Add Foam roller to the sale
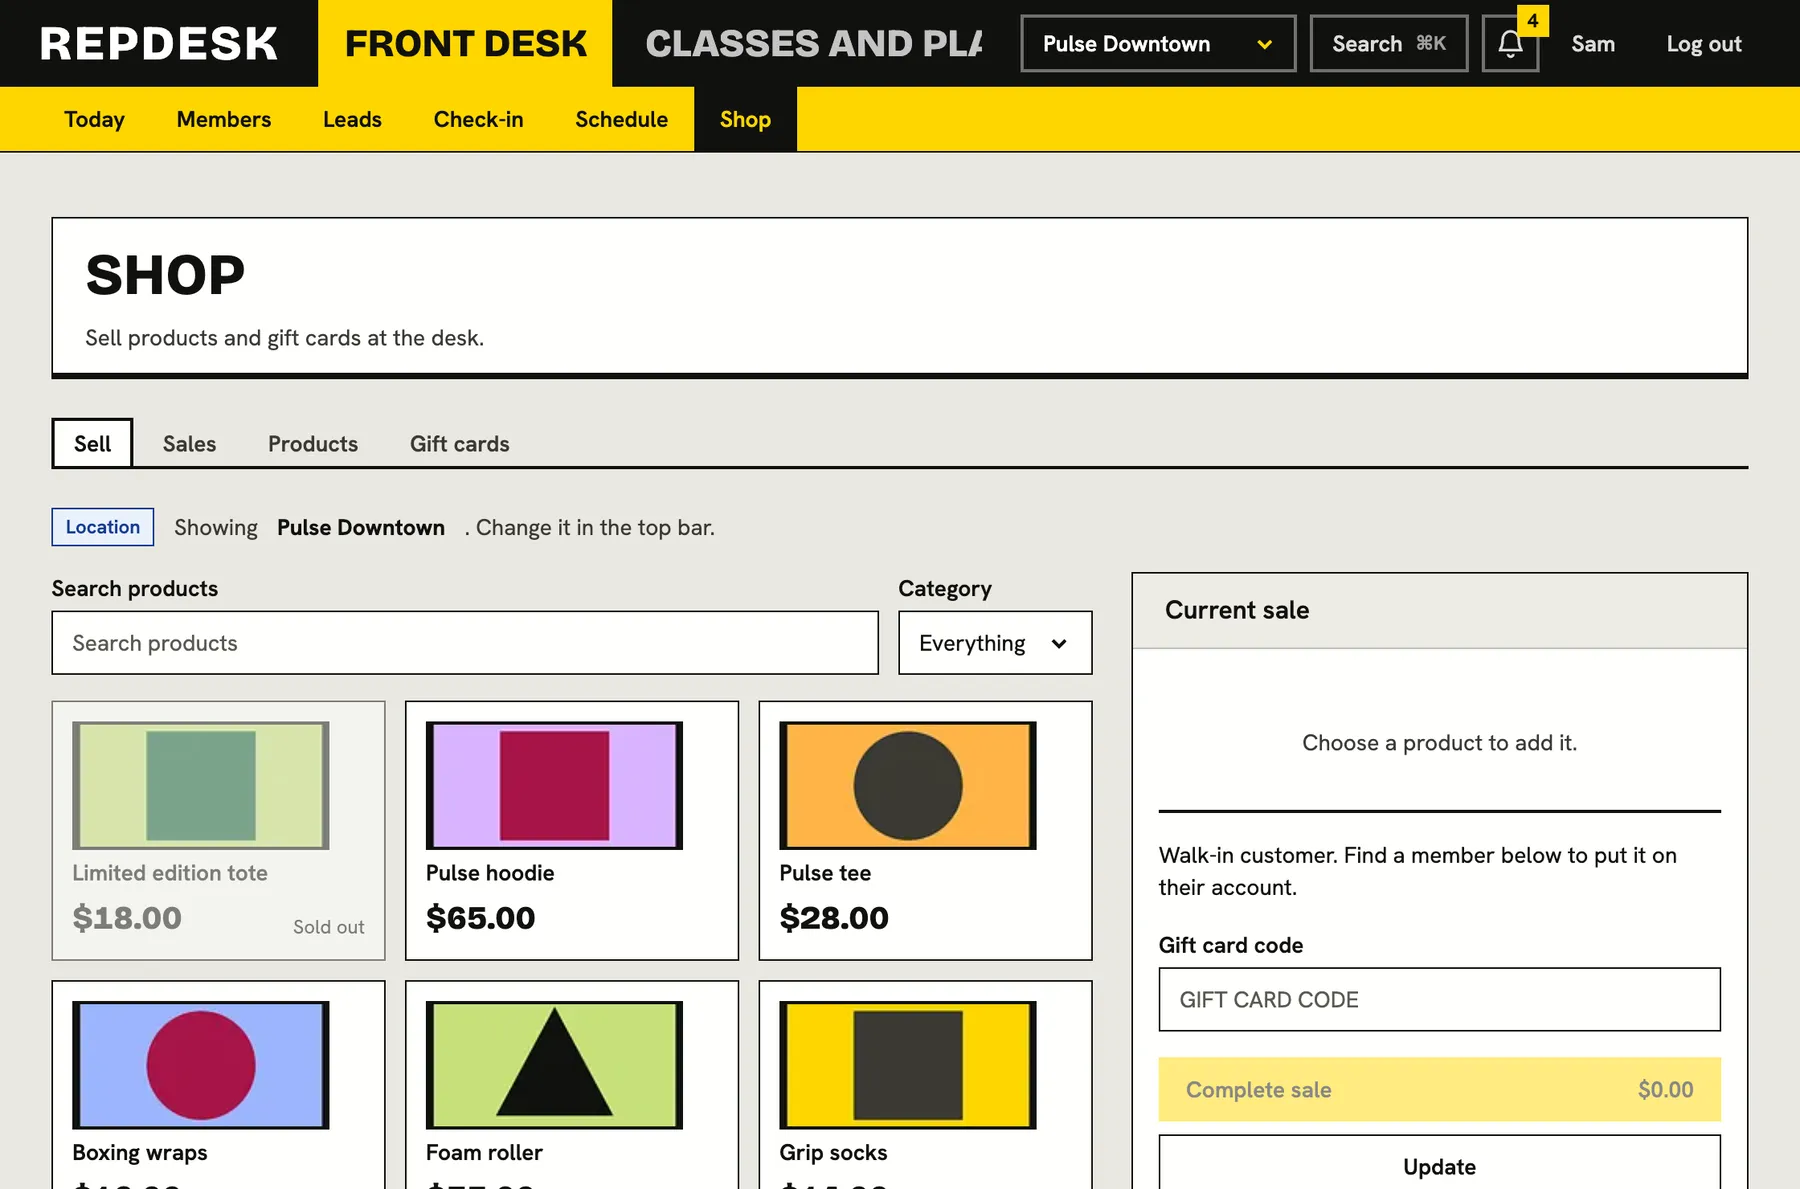Viewport: 1800px width, 1189px height. (x=572, y=1085)
